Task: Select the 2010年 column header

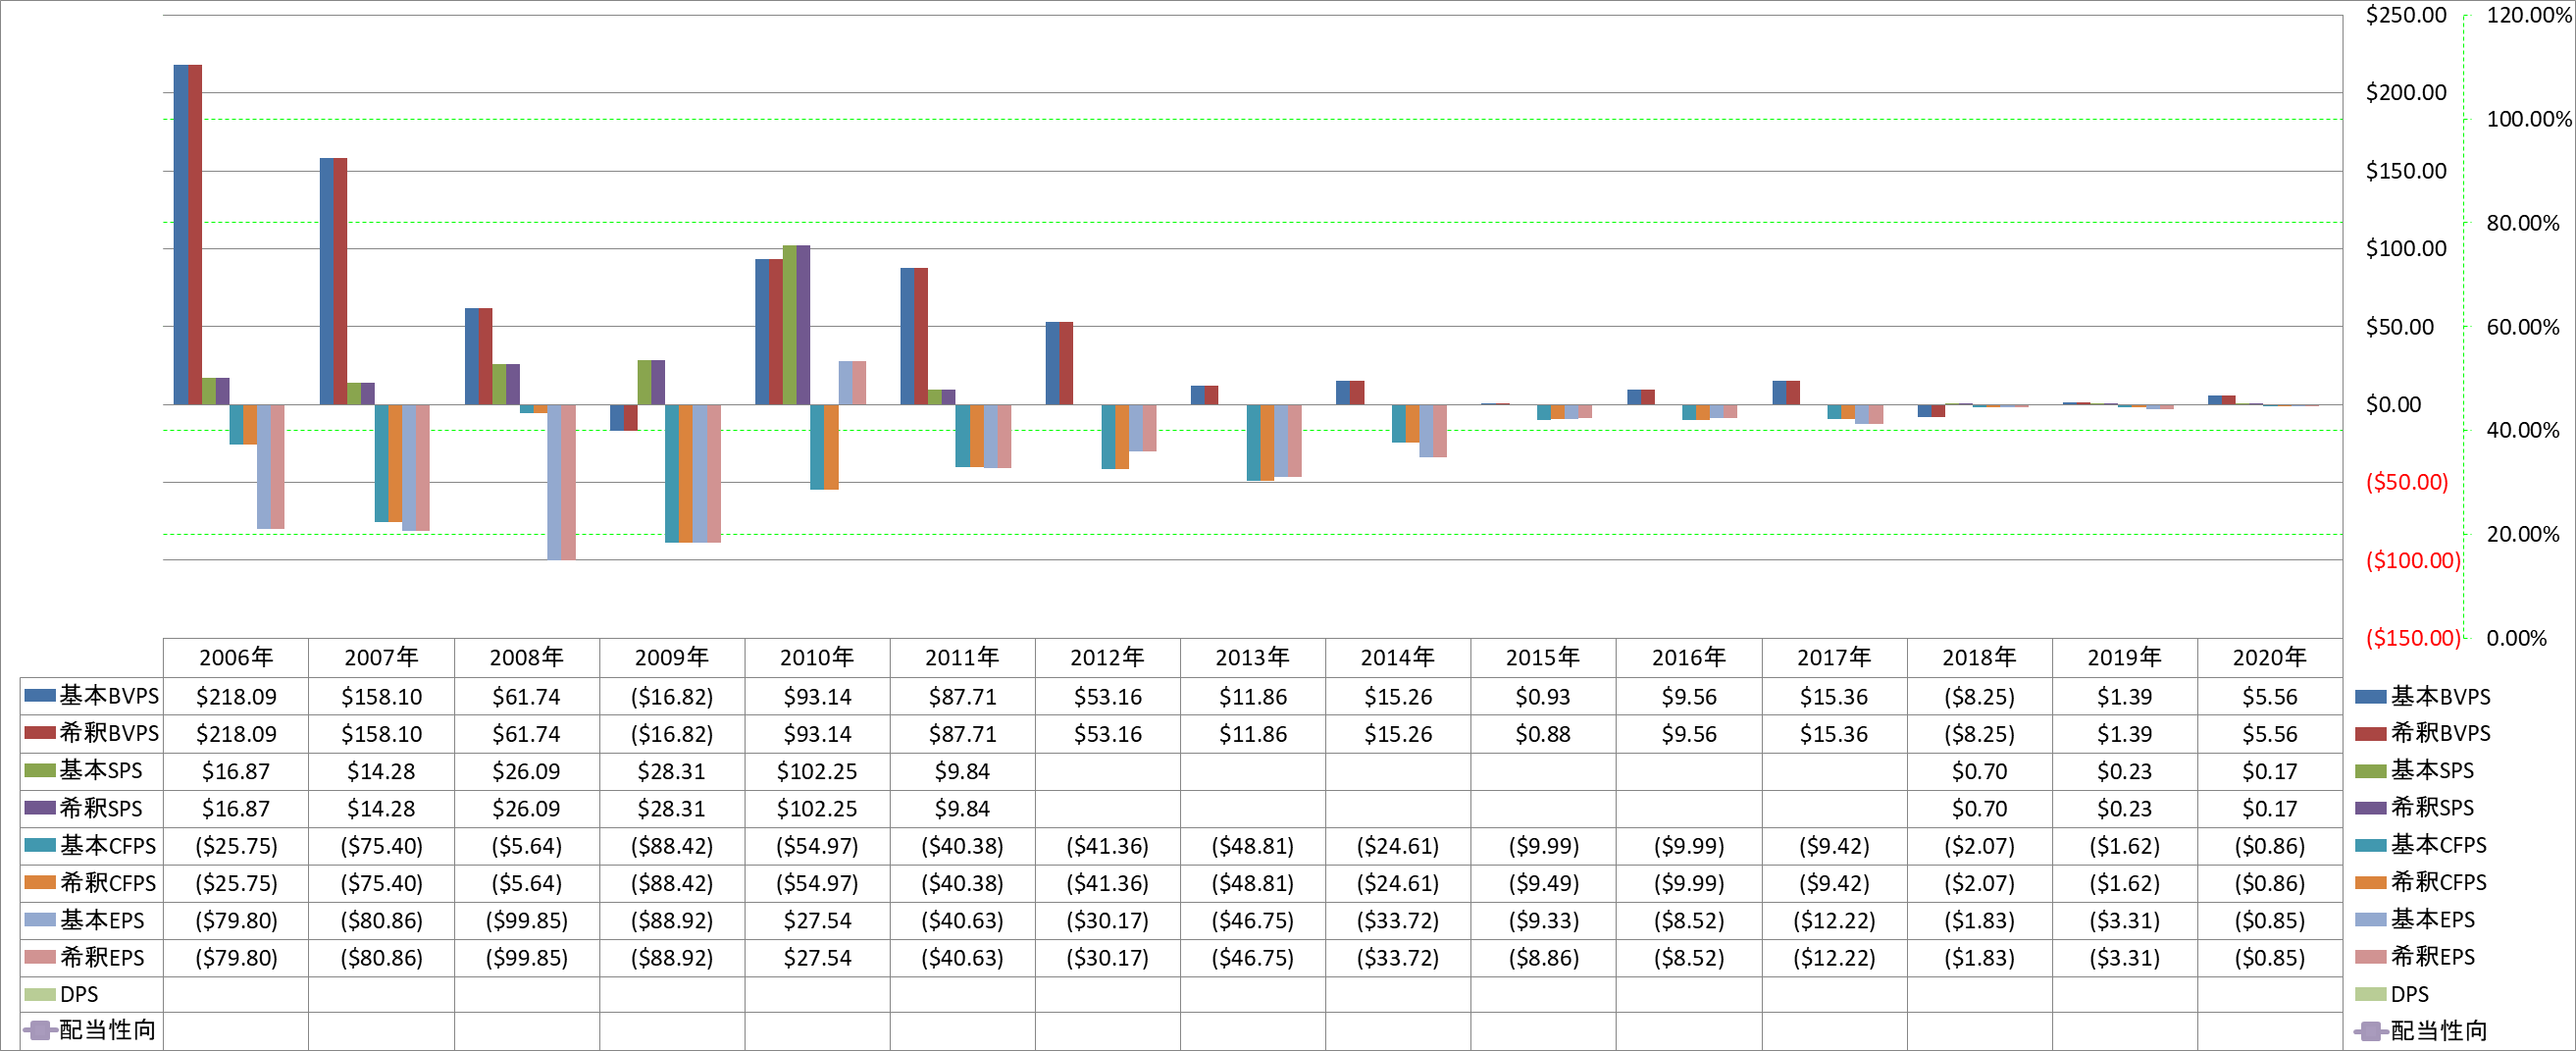Action: click(817, 657)
